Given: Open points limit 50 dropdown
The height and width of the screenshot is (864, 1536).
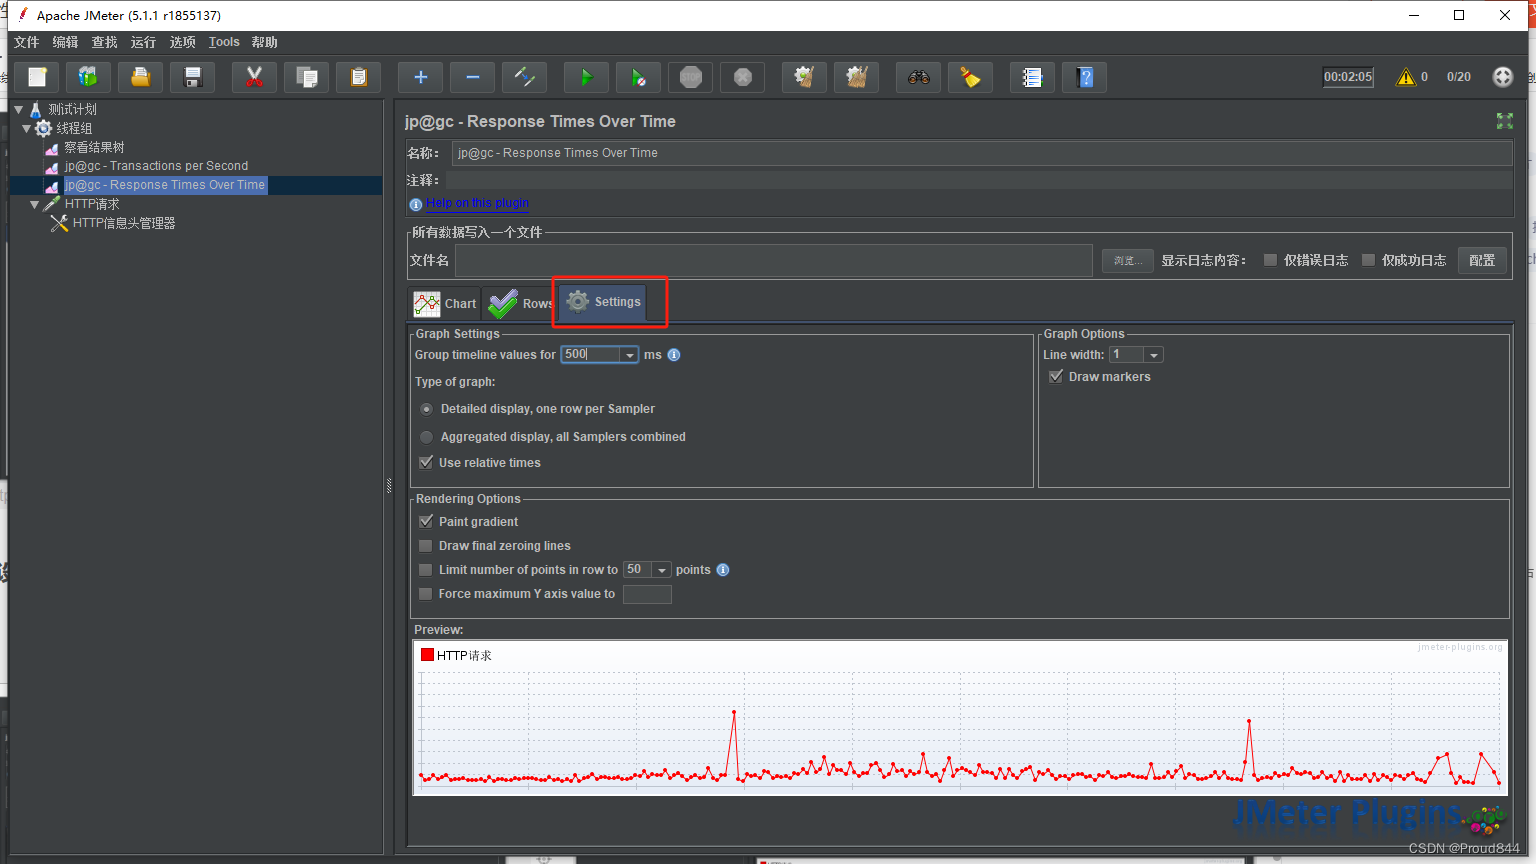Looking at the screenshot, I should point(661,570).
